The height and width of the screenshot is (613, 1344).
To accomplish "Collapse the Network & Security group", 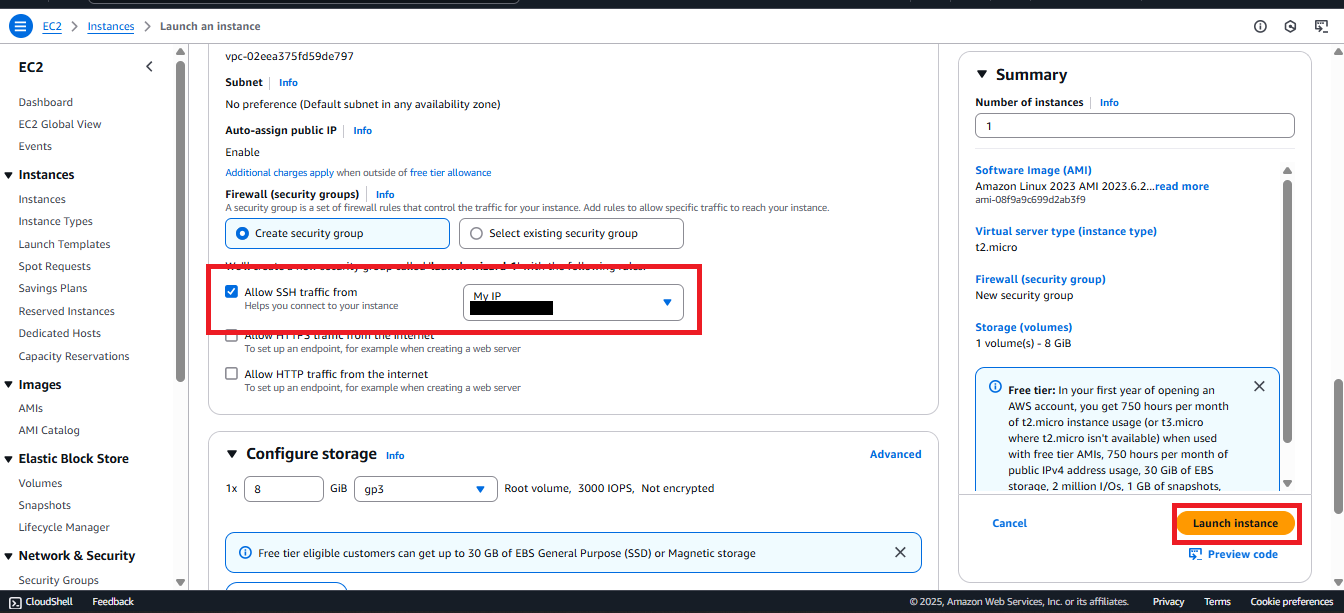I will (9, 556).
